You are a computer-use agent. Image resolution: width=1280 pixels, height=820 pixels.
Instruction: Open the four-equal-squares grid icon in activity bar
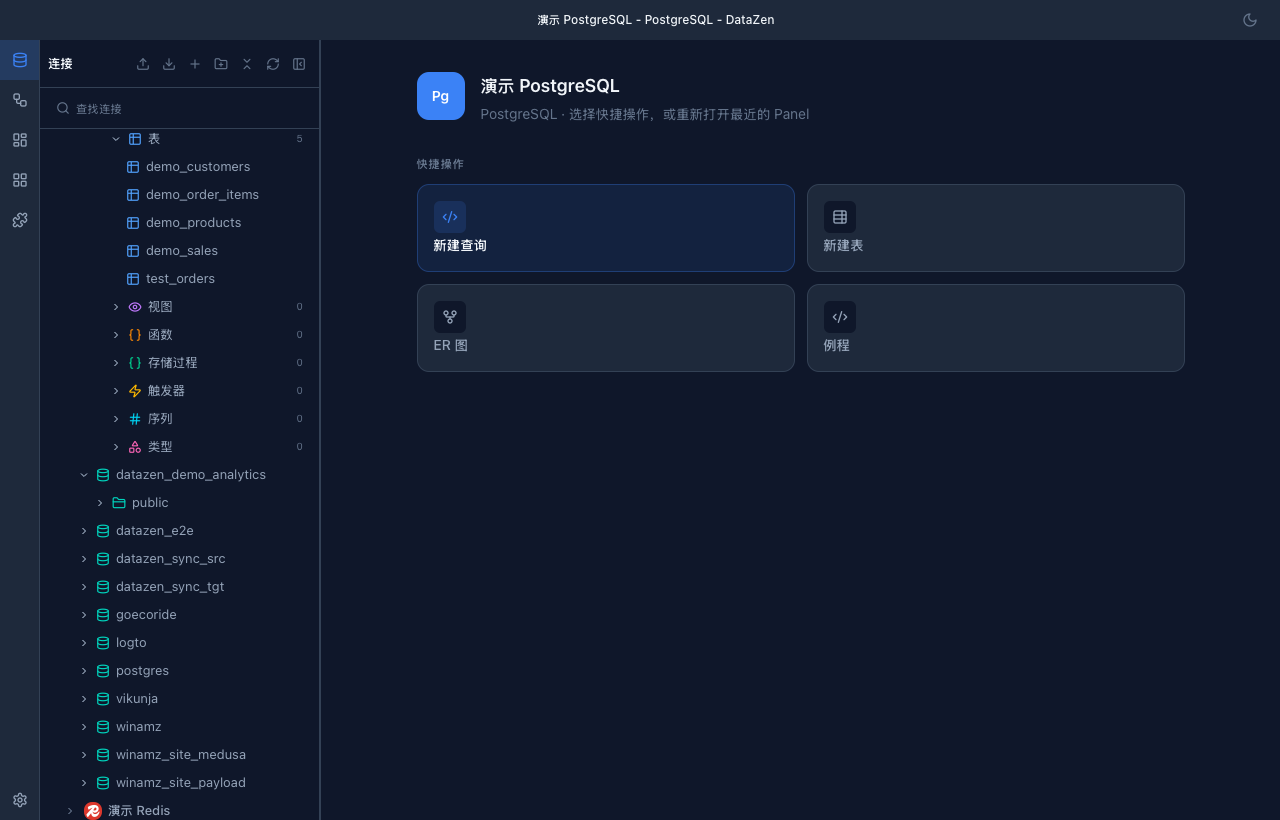pos(20,180)
